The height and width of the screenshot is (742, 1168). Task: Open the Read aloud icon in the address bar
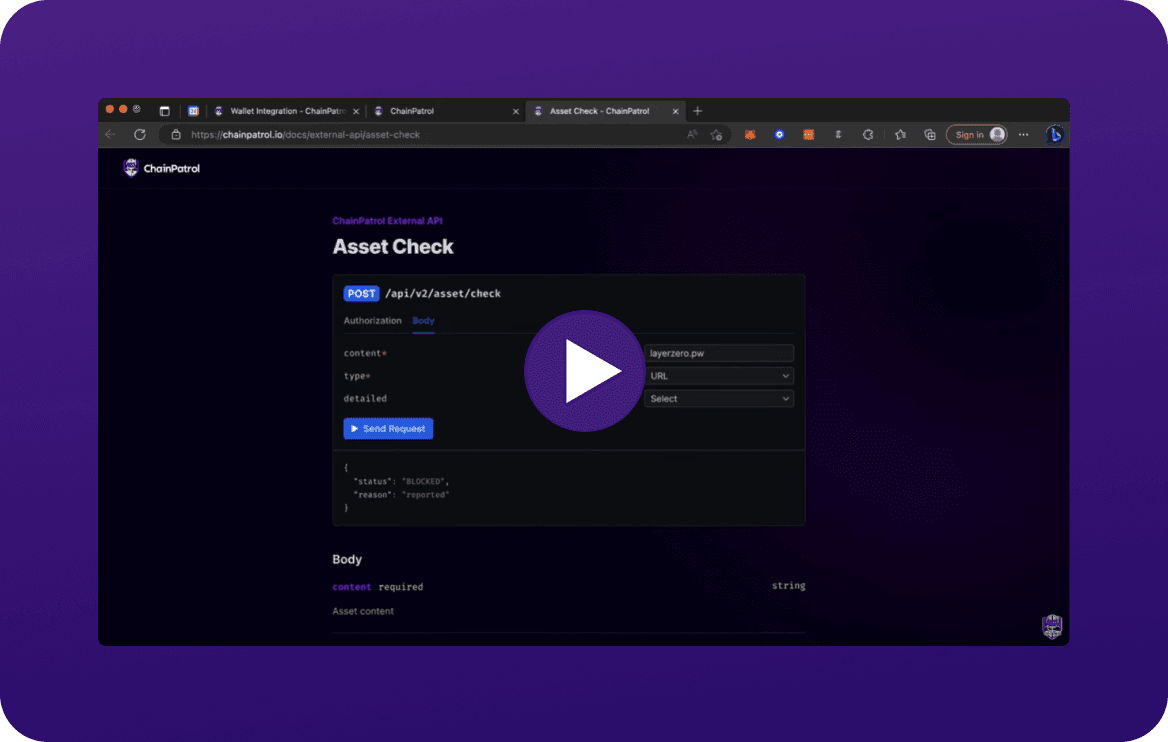pos(692,135)
